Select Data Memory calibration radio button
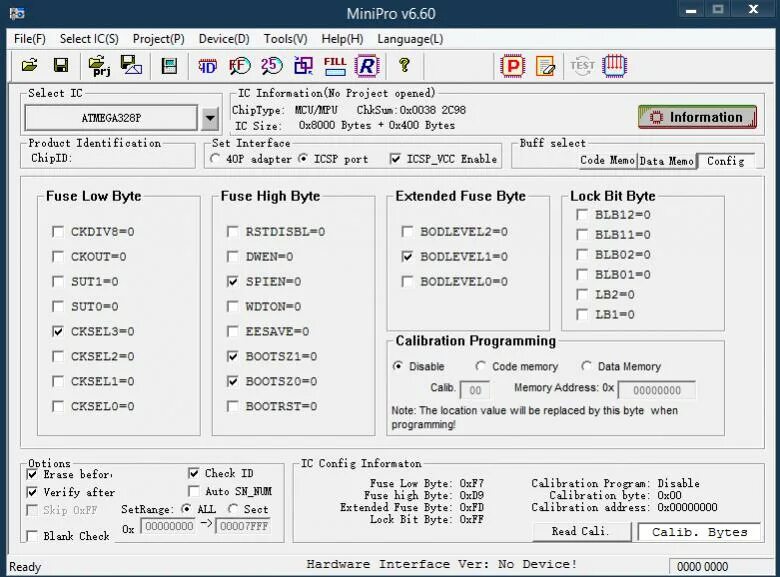Screen dimensions: 780x577 (586, 366)
